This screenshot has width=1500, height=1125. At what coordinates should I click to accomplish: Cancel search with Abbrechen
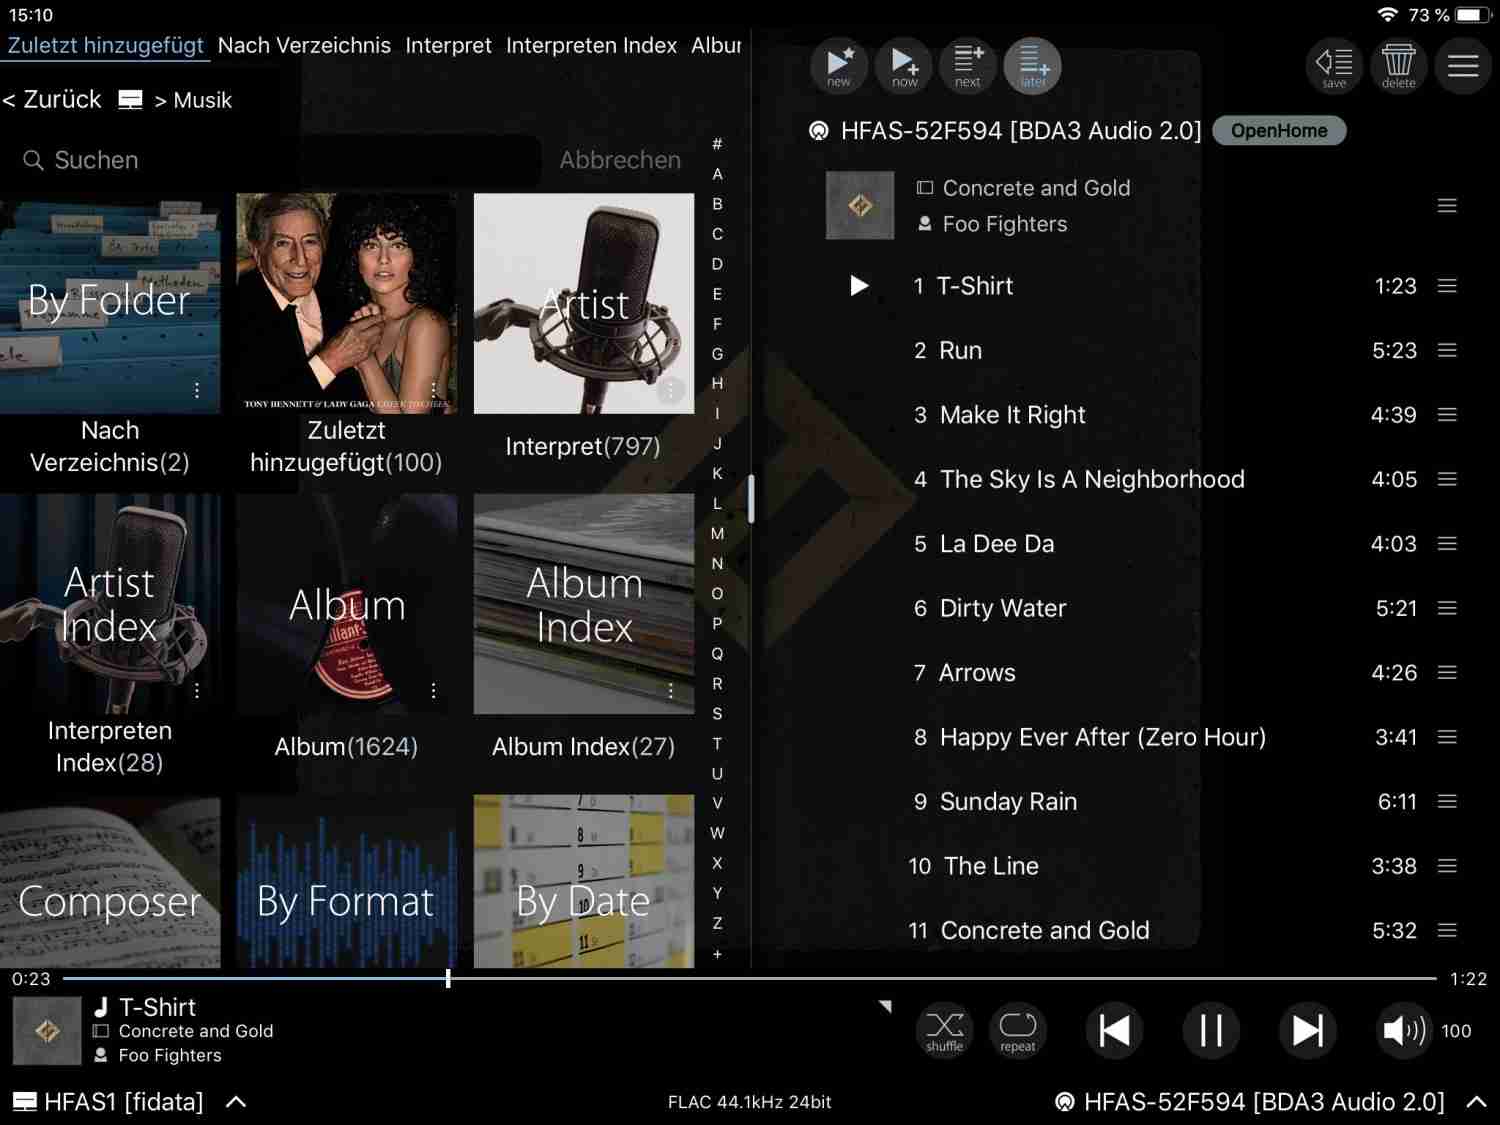620,160
